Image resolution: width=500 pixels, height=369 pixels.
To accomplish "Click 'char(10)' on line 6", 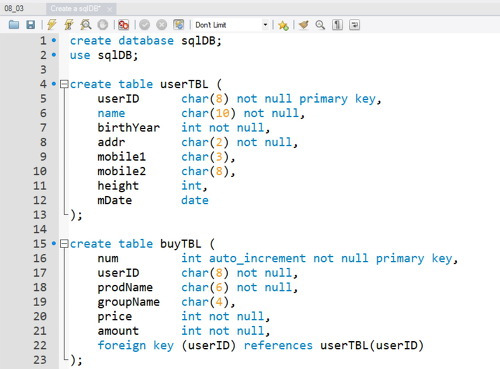I will [208, 113].
